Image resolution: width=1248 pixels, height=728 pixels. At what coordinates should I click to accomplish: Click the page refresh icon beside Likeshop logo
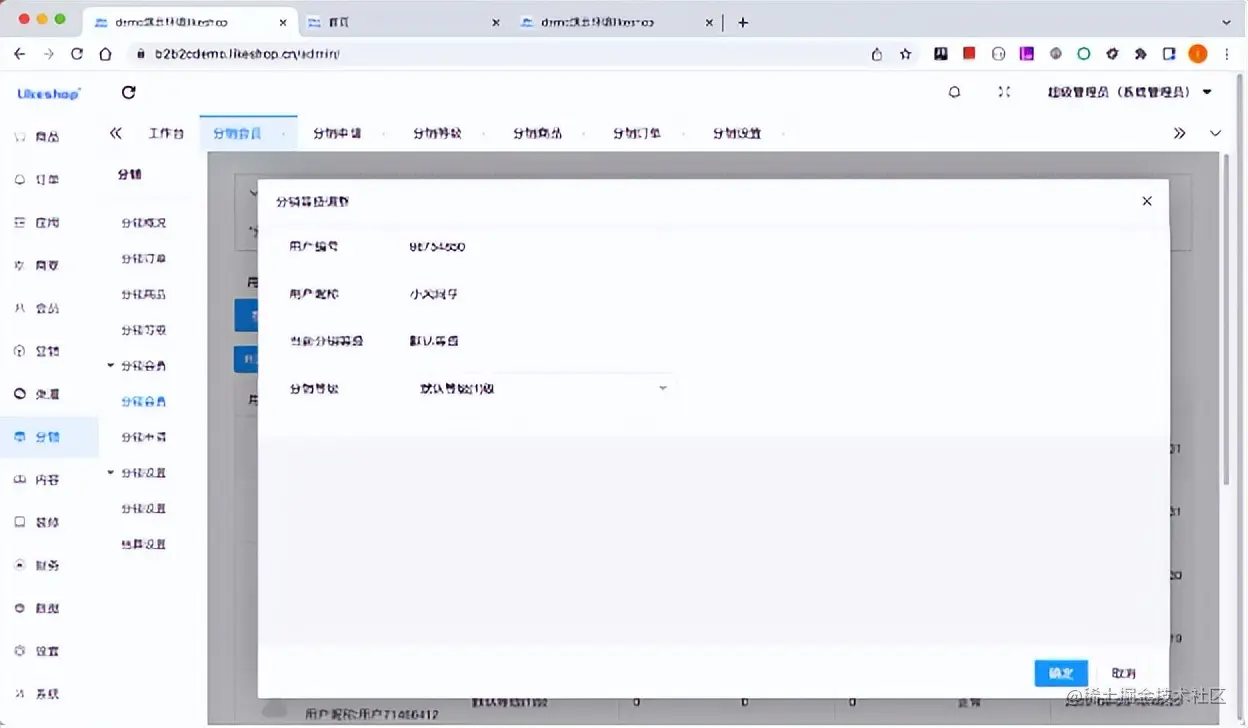point(128,92)
